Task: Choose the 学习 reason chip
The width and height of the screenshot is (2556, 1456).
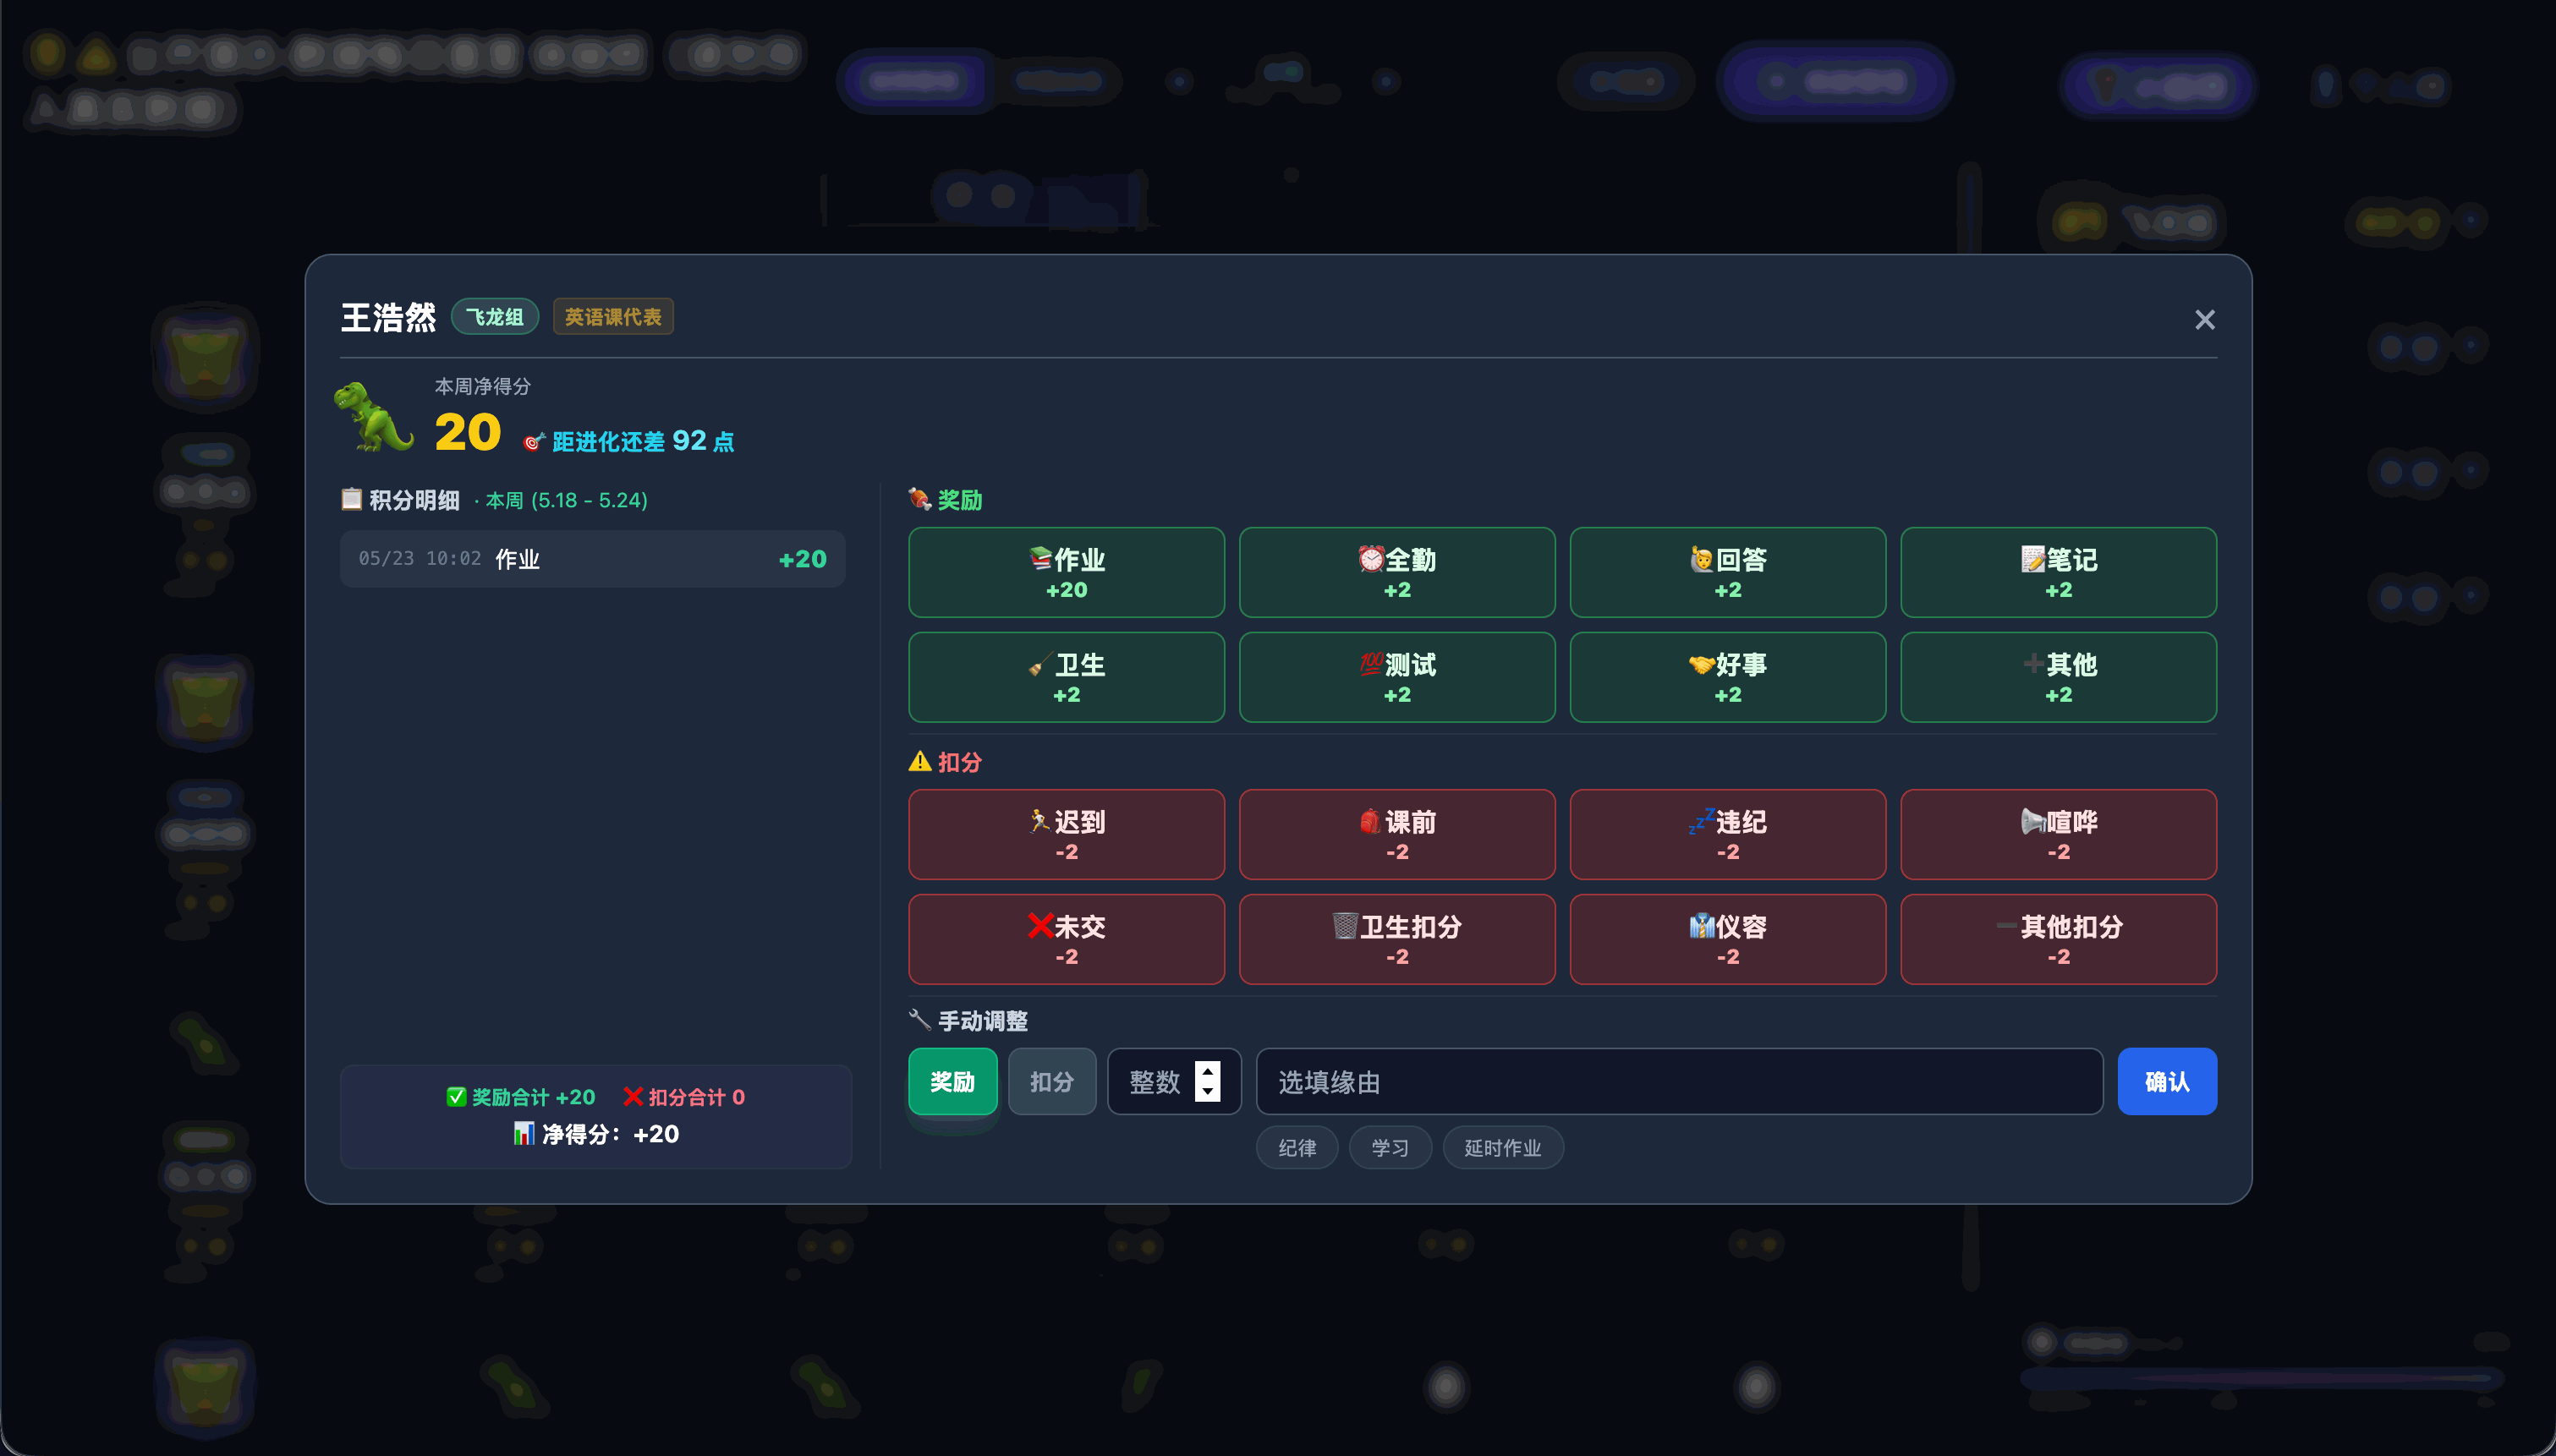Action: click(1390, 1147)
